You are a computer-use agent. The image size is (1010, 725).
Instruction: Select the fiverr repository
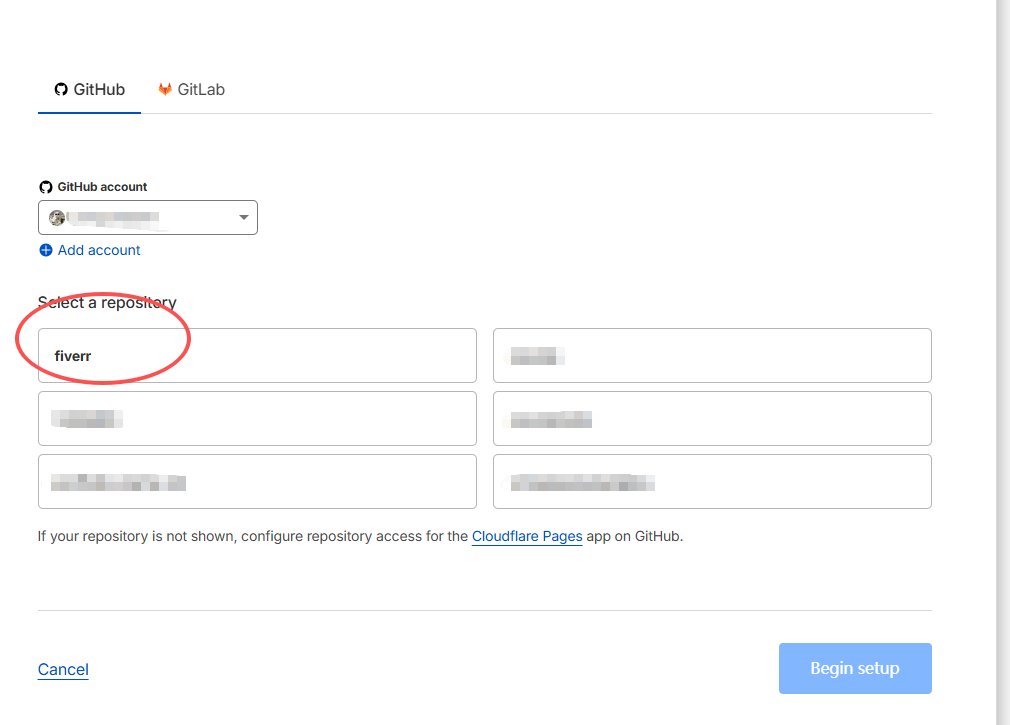coord(257,355)
